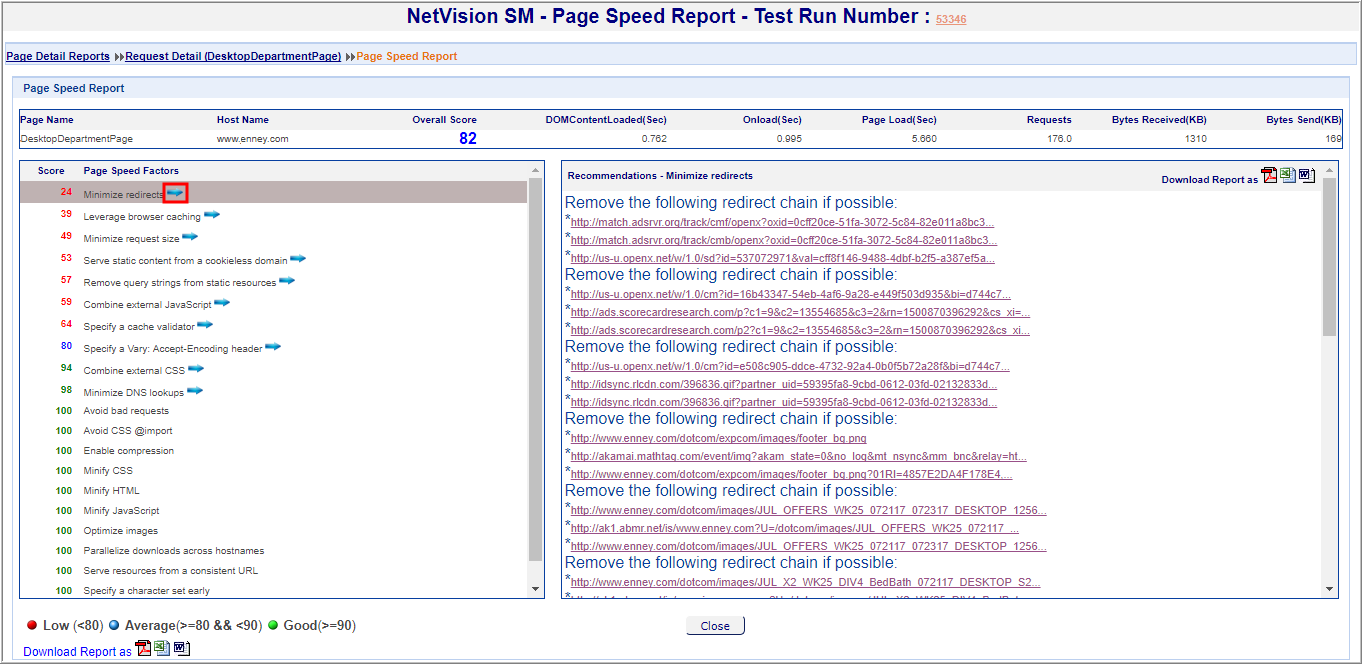Go to Request Detail (DesktopDepartmentPage) breadcrumb
Viewport: 1362px width, 664px height.
[233, 56]
